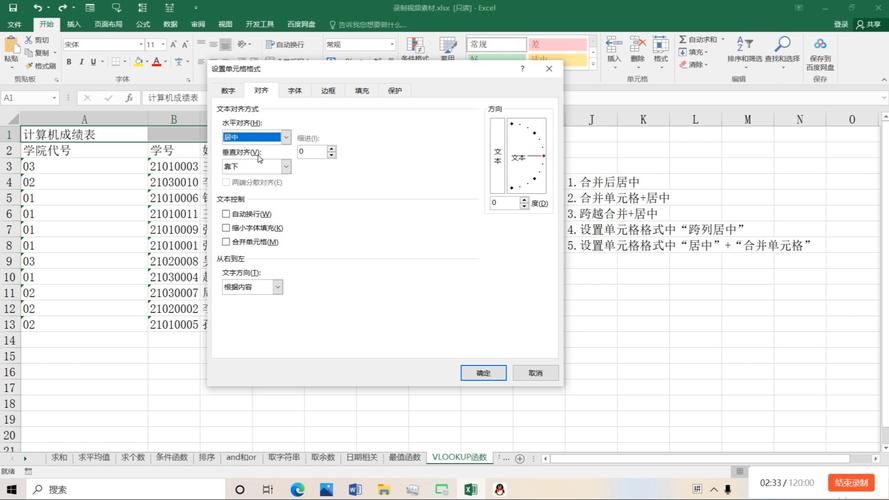This screenshot has height=500, width=889.
Task: Click the Increase Font Size icon
Action: pos(173,44)
